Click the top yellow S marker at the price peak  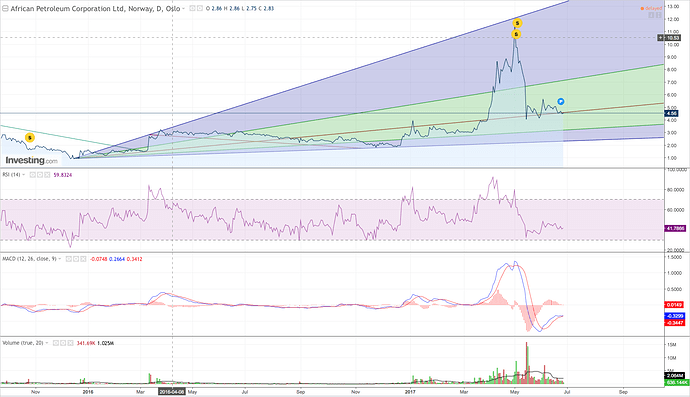coord(518,23)
